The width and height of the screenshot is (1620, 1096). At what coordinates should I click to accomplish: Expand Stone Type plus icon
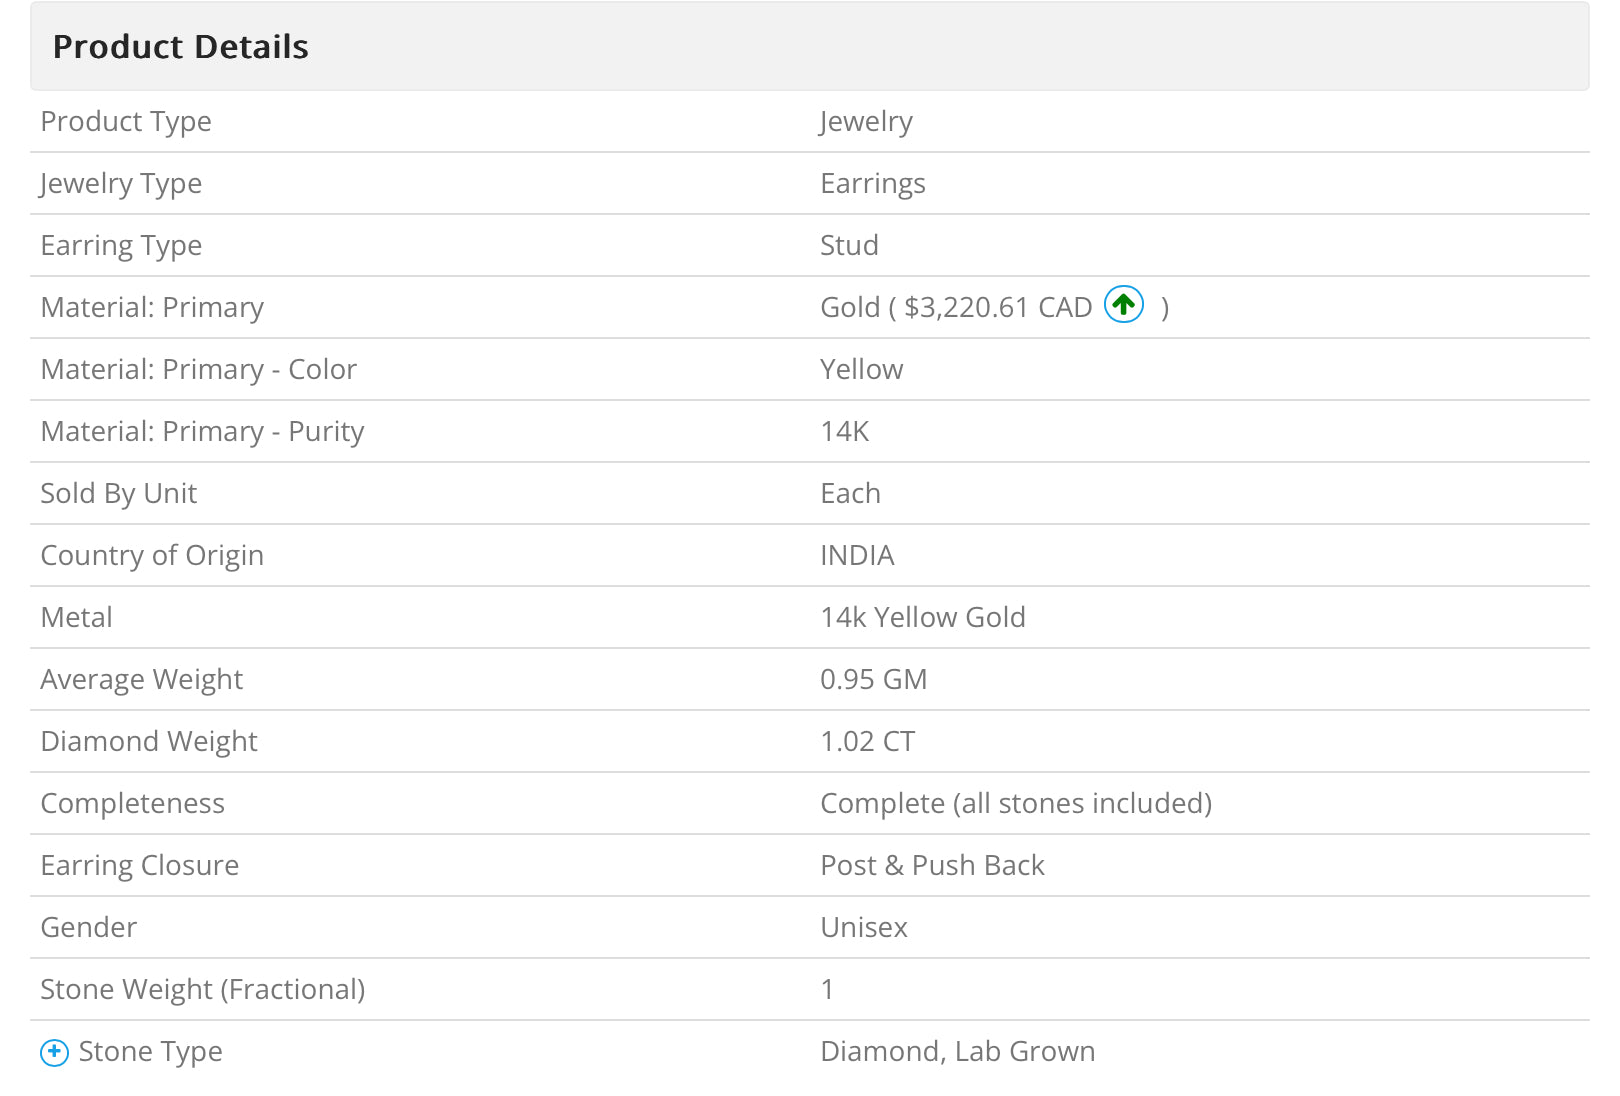(54, 1052)
